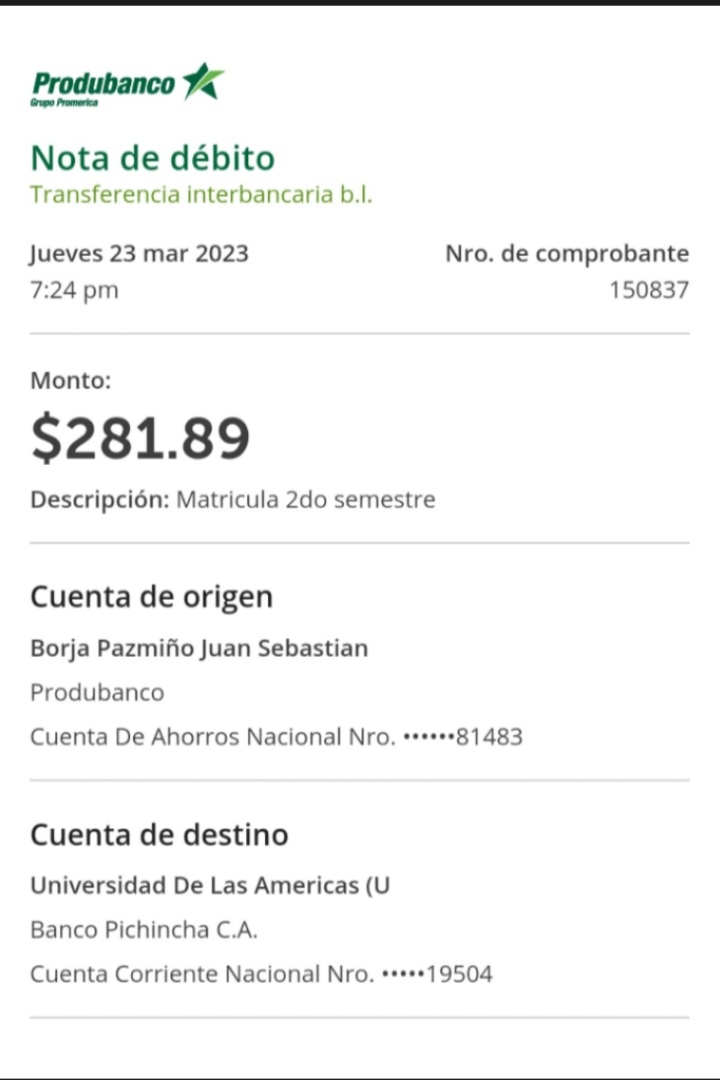Screen dimensions: 720x1080
Task: Click the time "7:24 pm"
Action: 74,290
